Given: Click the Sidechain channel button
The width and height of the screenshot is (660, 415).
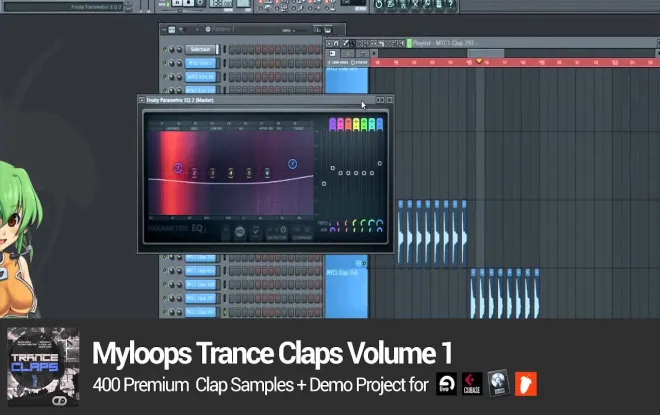Looking at the screenshot, I should (x=200, y=49).
